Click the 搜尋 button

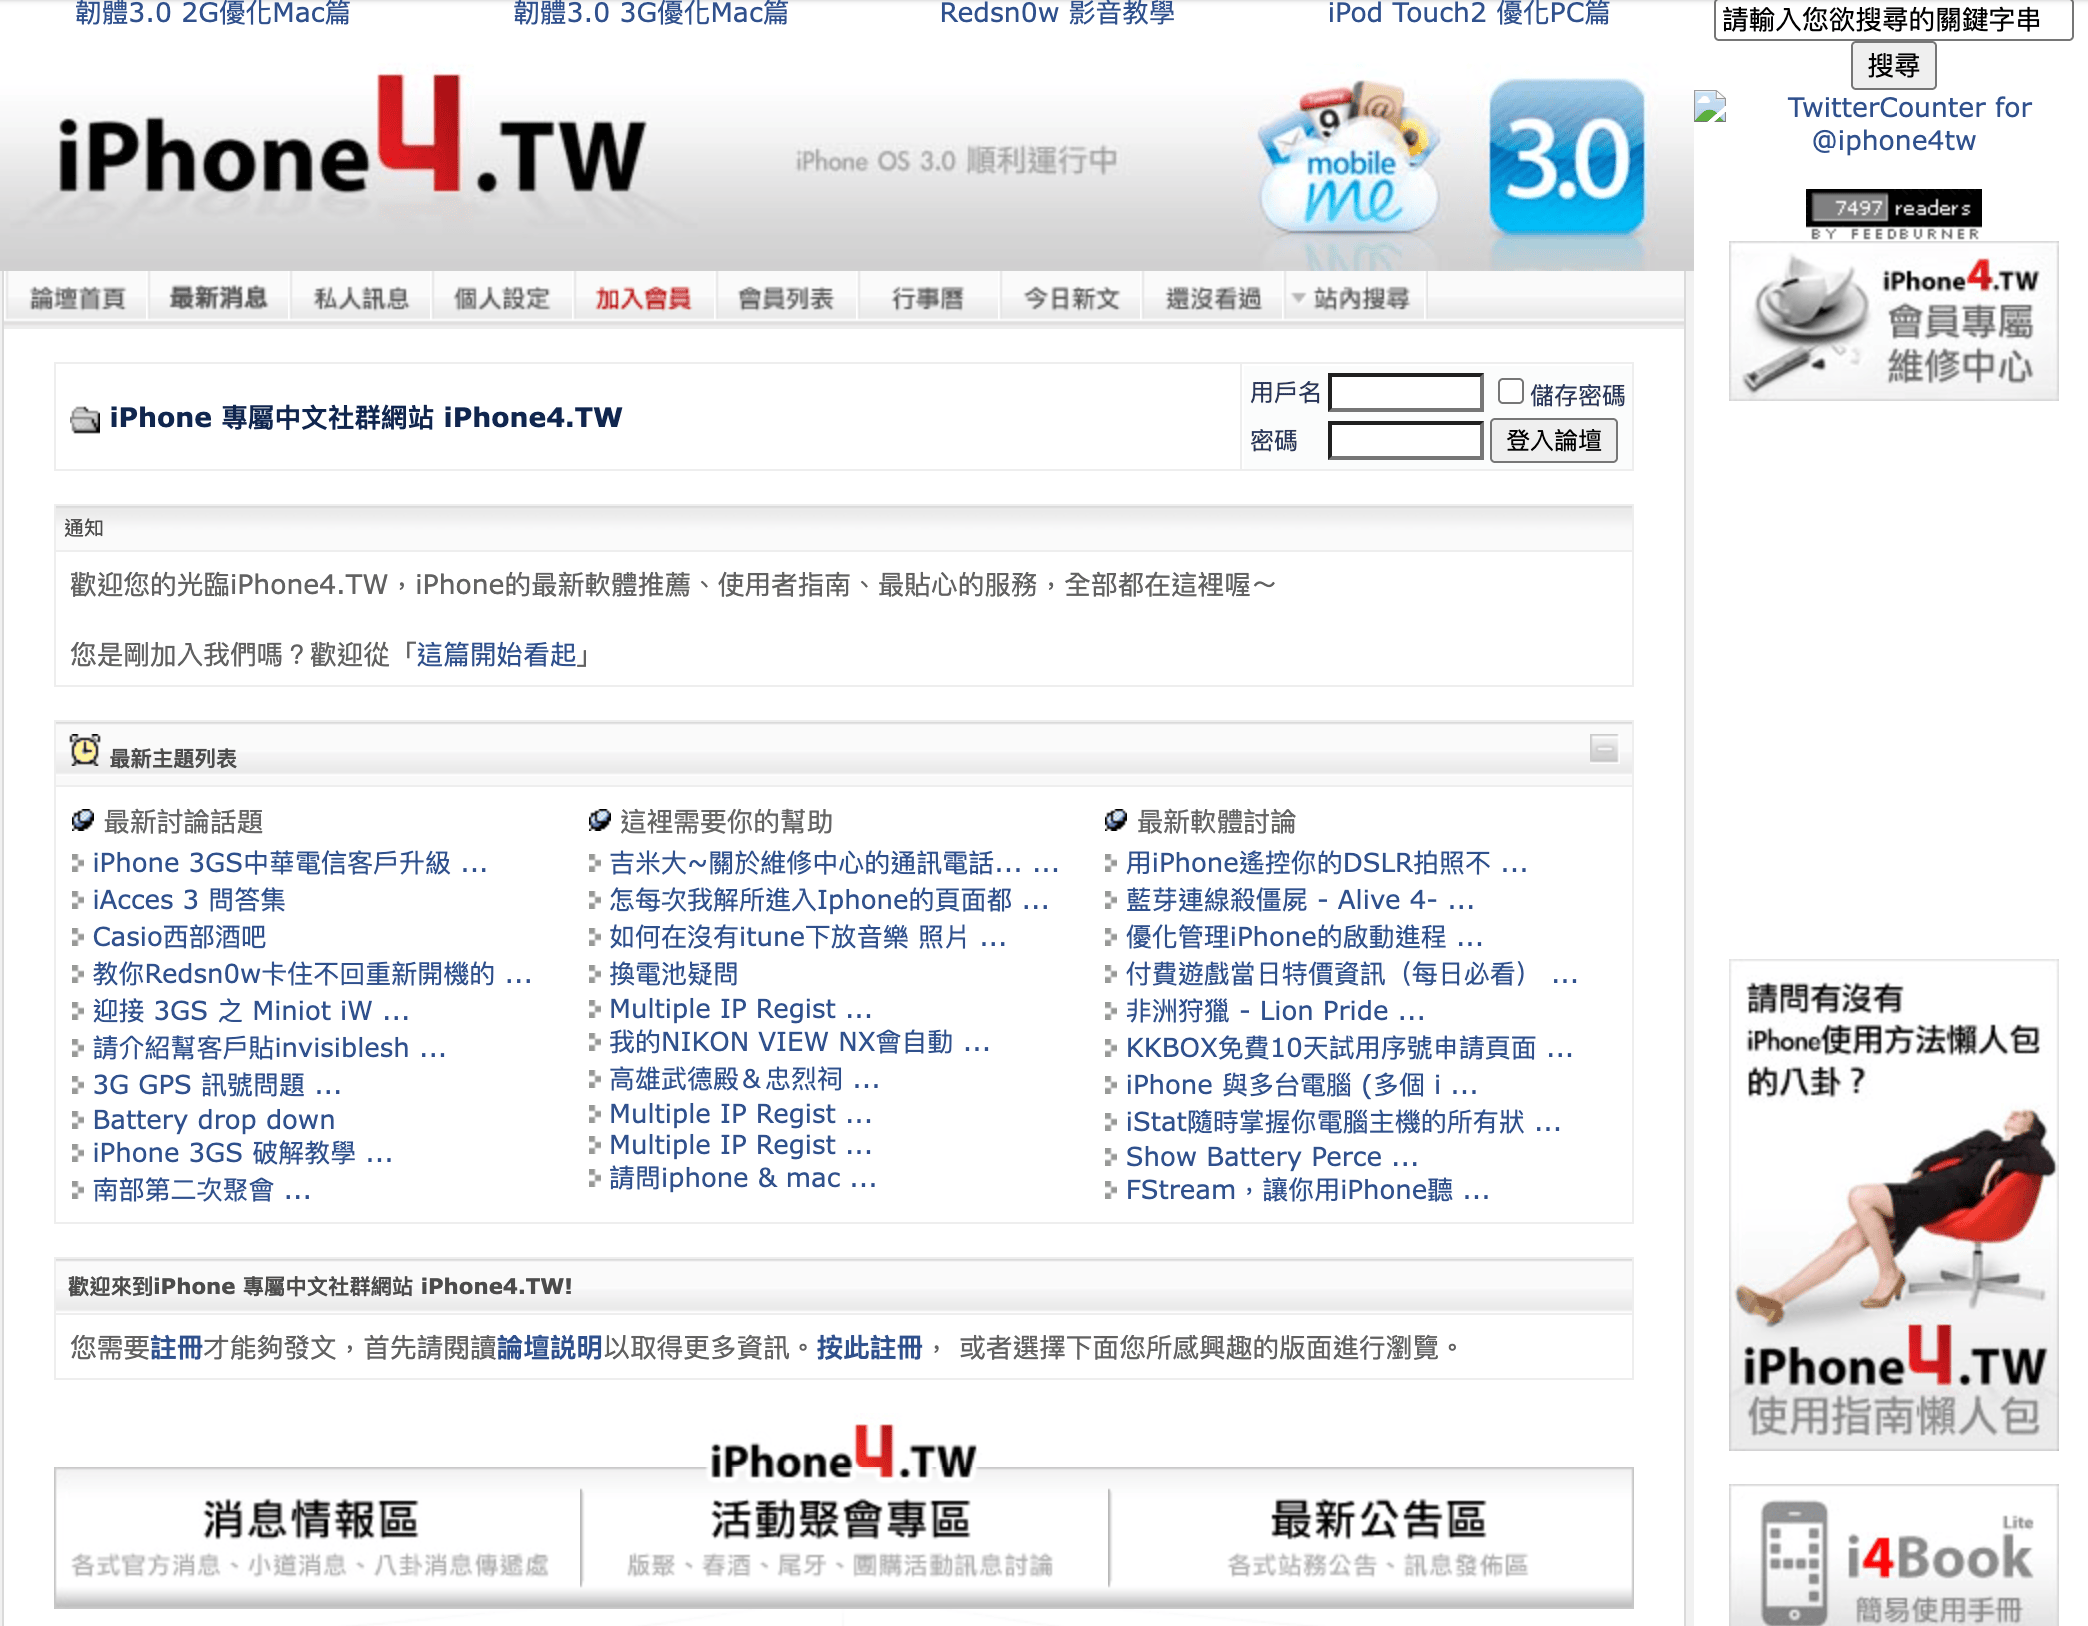tap(1894, 66)
